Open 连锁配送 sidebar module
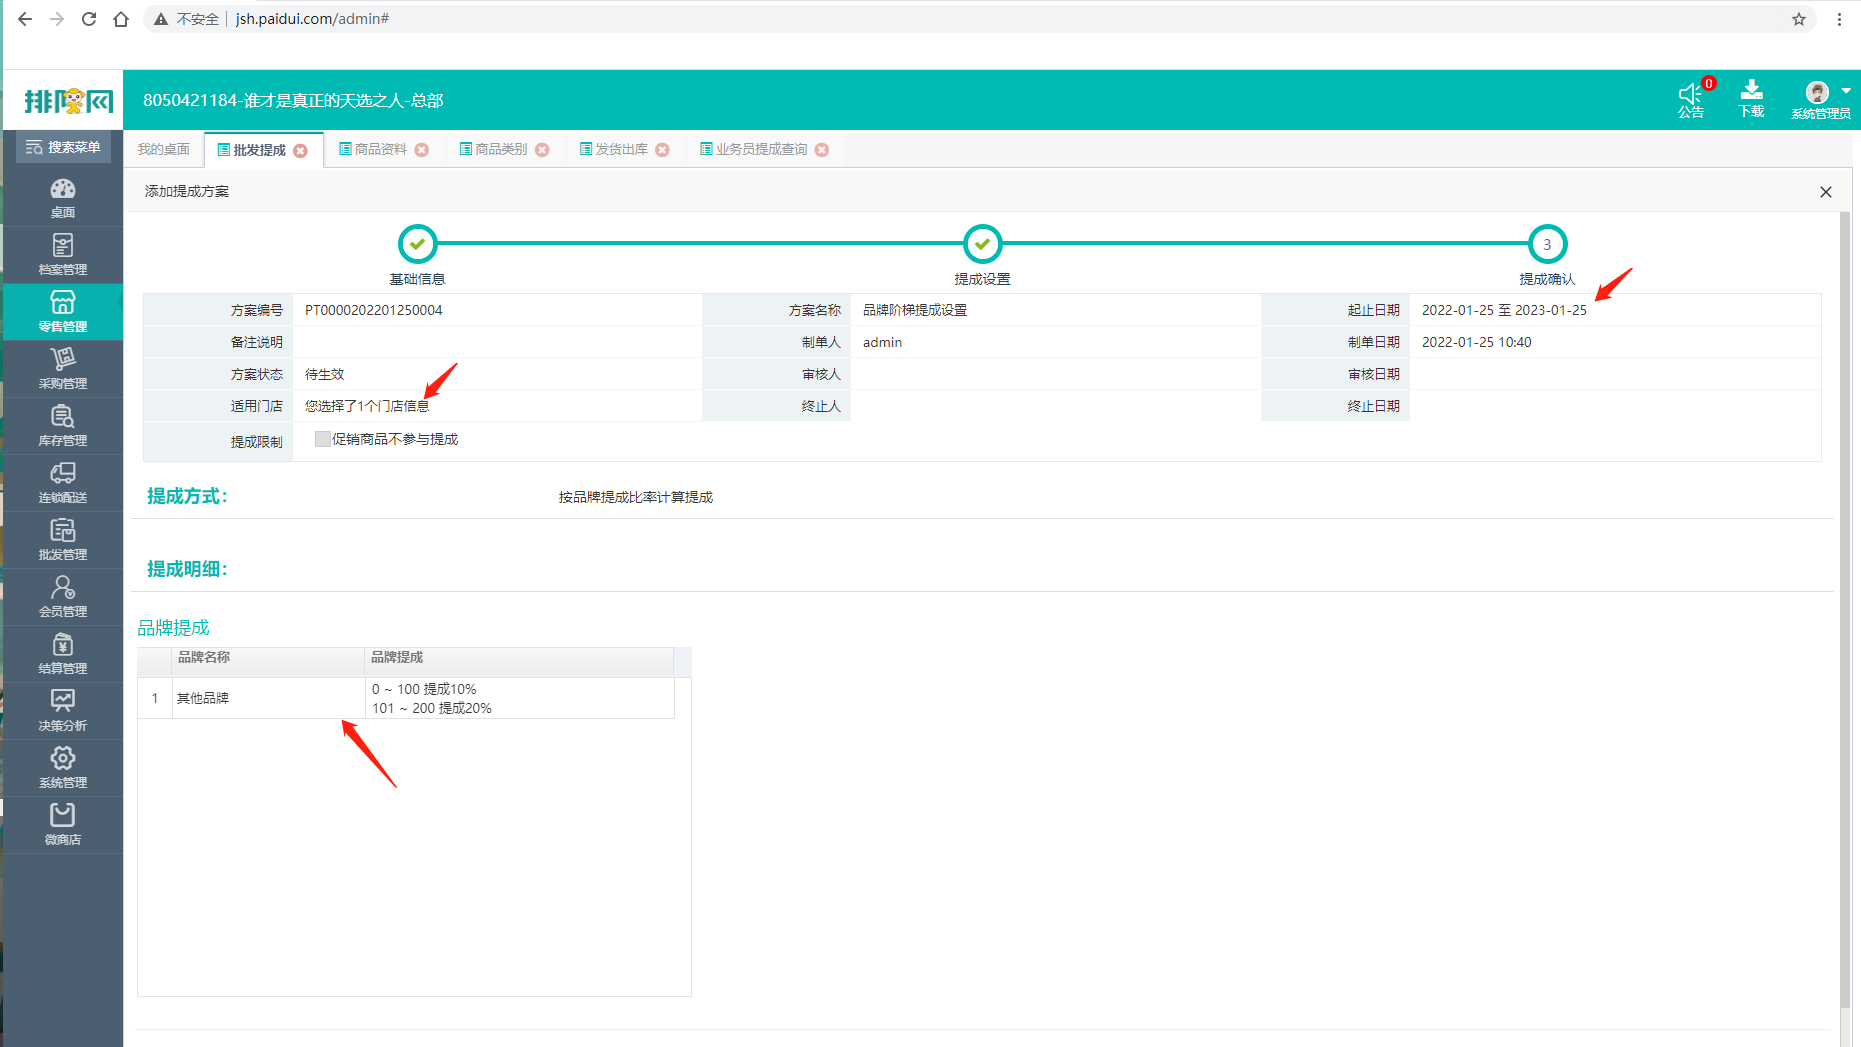Viewport: 1861px width, 1047px height. pos(63,483)
